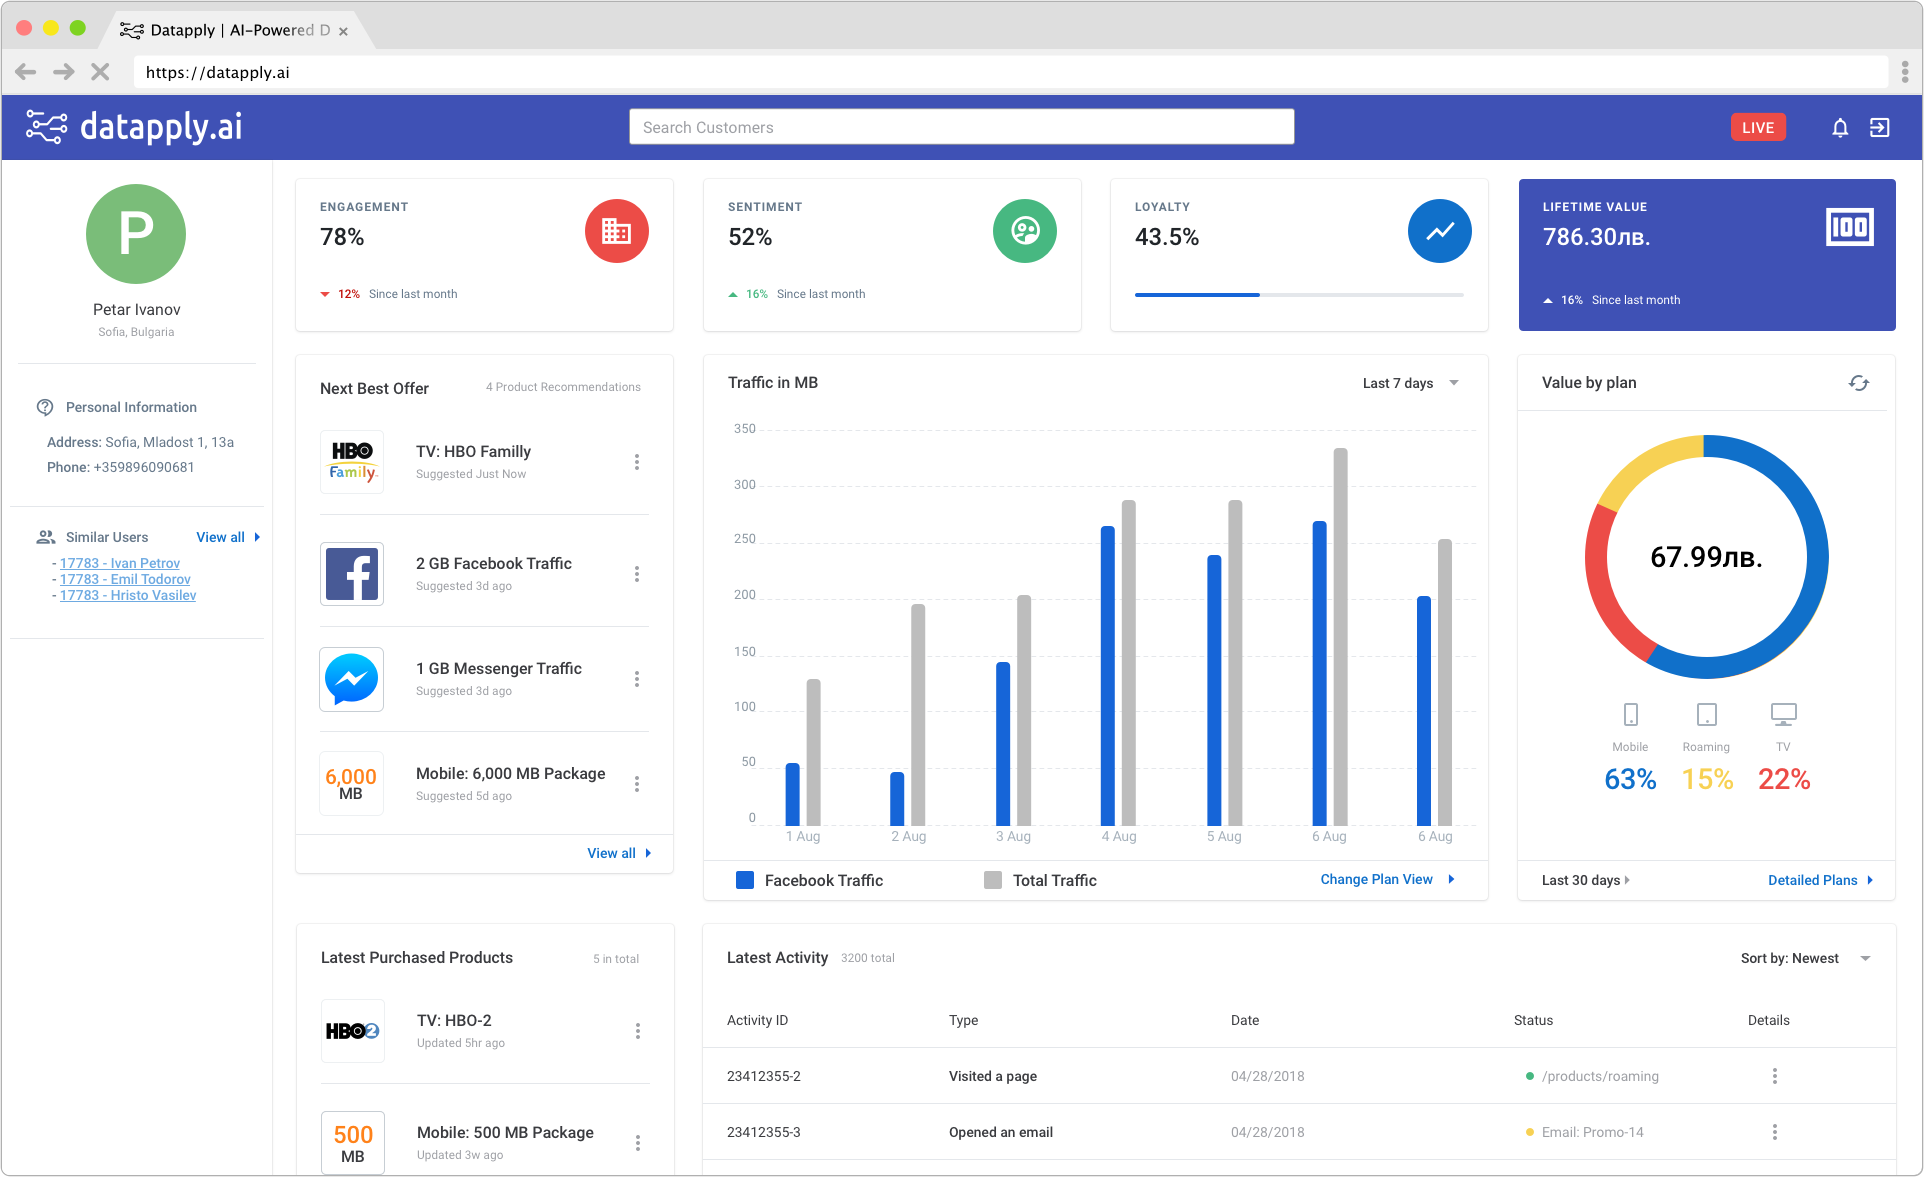Click the notifications bell icon
1924x1177 pixels.
pyautogui.click(x=1839, y=128)
